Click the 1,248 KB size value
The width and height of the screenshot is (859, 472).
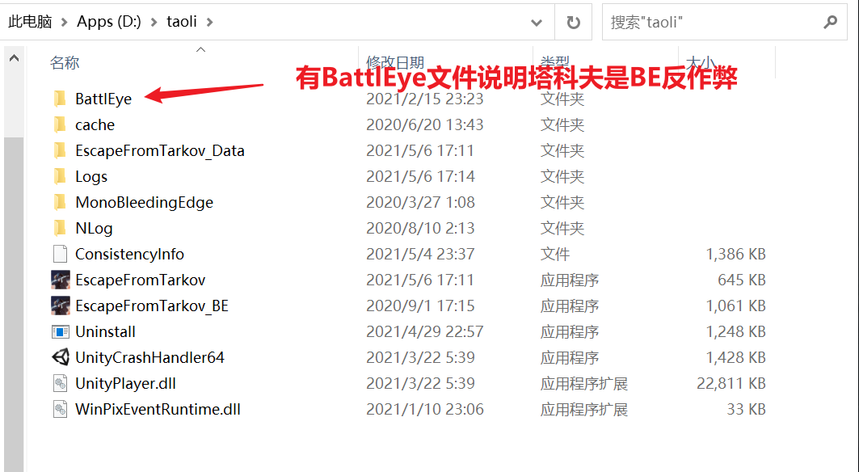[736, 331]
